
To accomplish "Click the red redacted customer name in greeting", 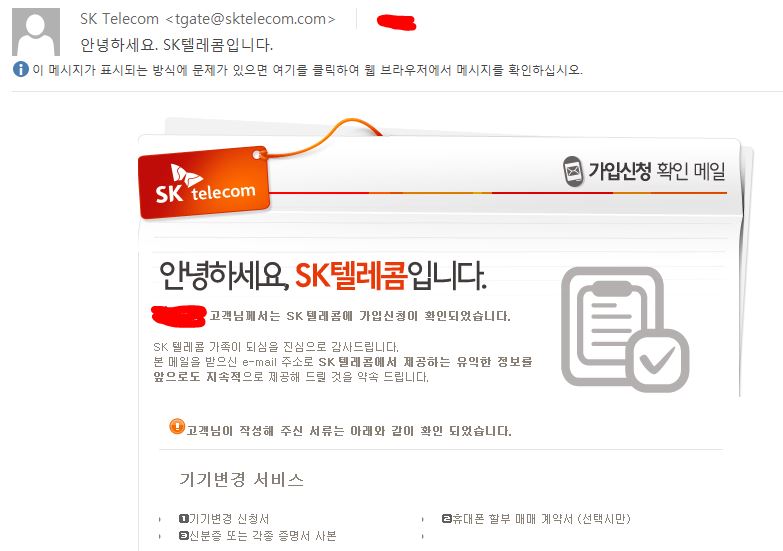I will click(x=179, y=316).
